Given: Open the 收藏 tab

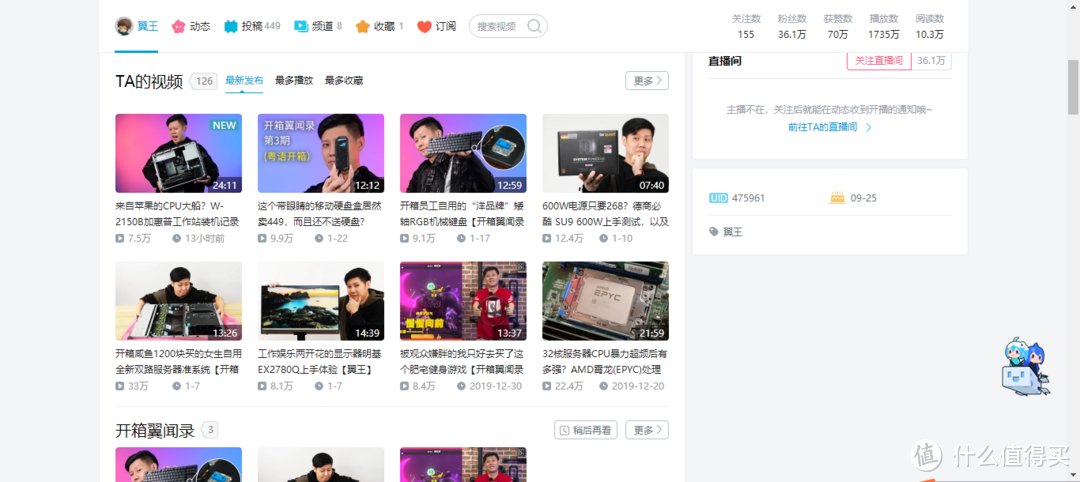Looking at the screenshot, I should coord(380,26).
